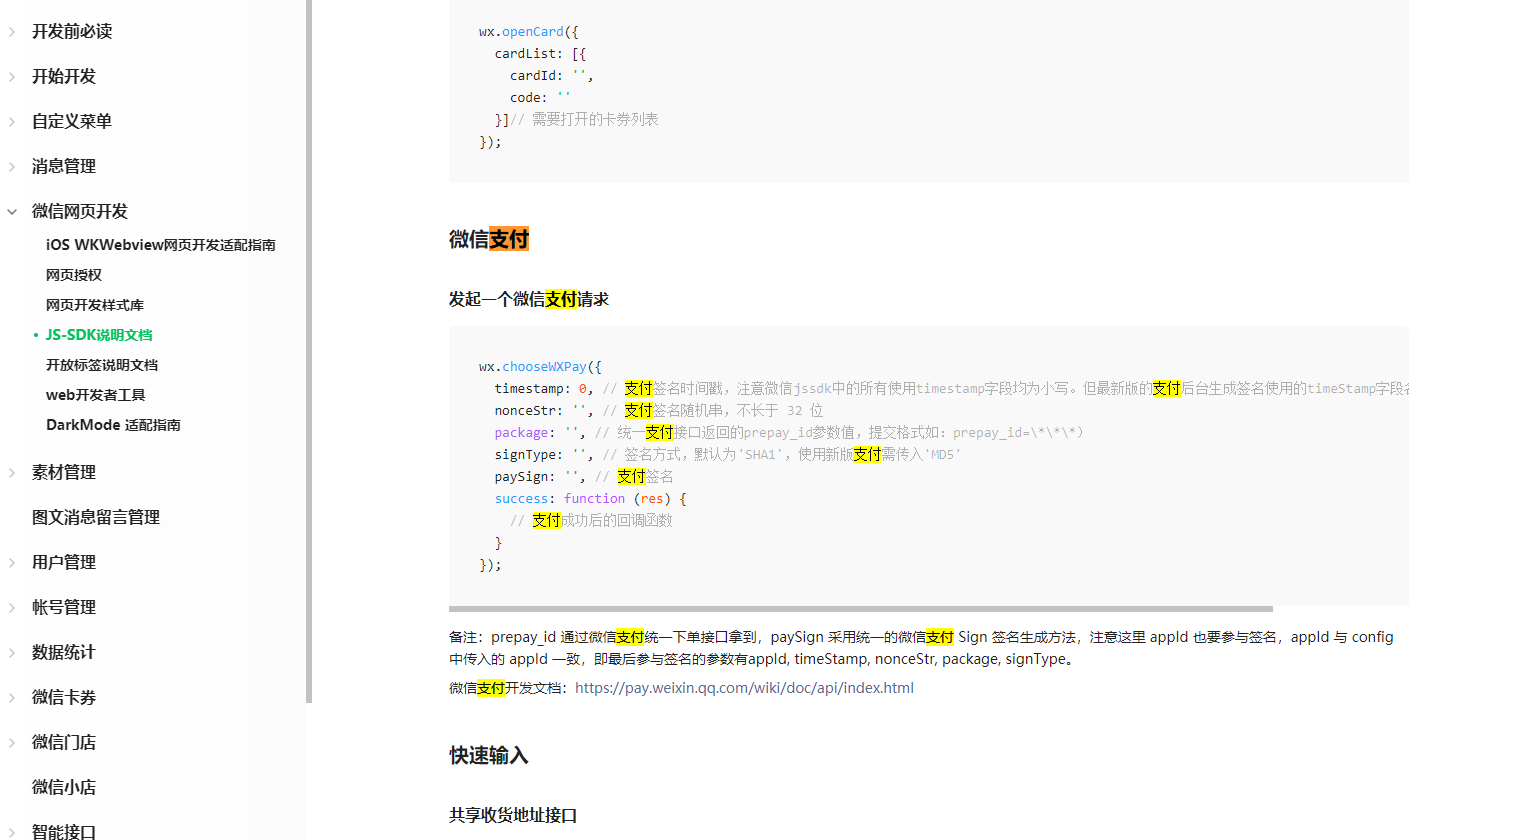This screenshot has height=840, width=1537.
Task: Open the pay.weixin.qq.com API documentation link
Action: pos(744,688)
